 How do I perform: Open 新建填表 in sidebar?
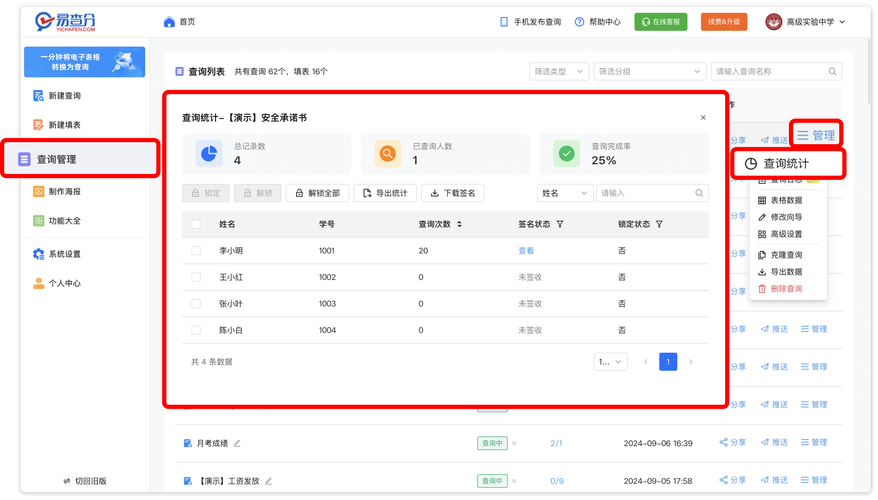click(x=57, y=125)
